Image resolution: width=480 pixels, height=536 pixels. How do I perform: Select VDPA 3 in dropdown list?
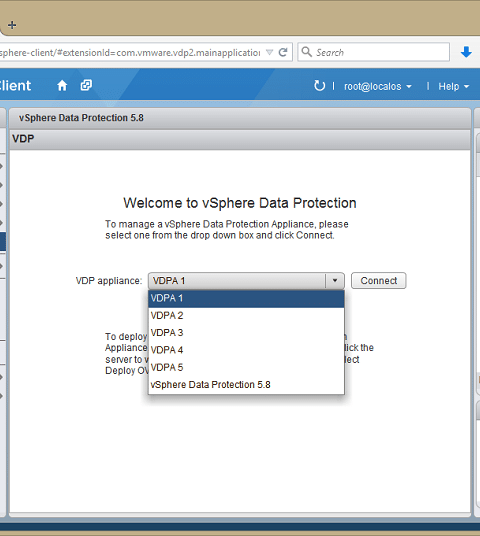(246, 333)
